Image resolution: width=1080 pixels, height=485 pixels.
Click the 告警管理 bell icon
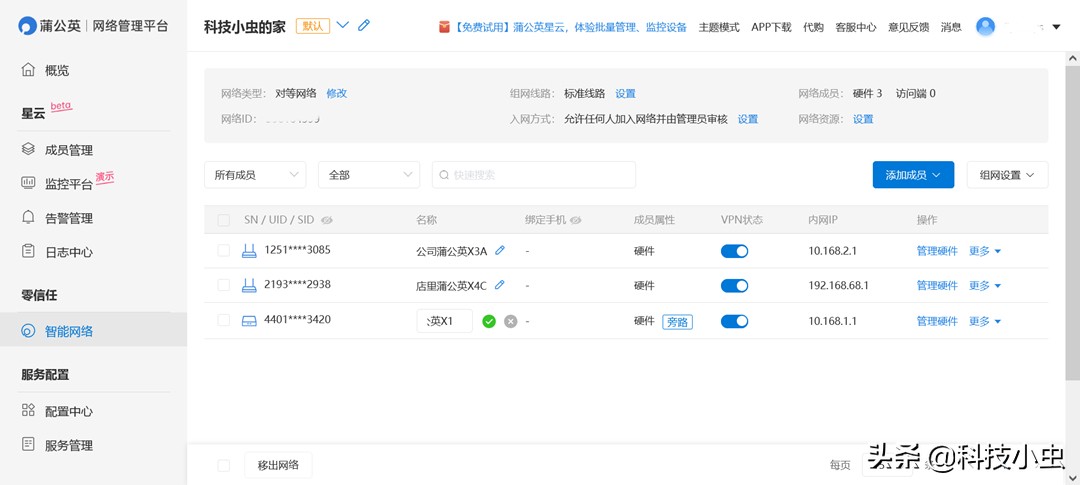coord(28,217)
